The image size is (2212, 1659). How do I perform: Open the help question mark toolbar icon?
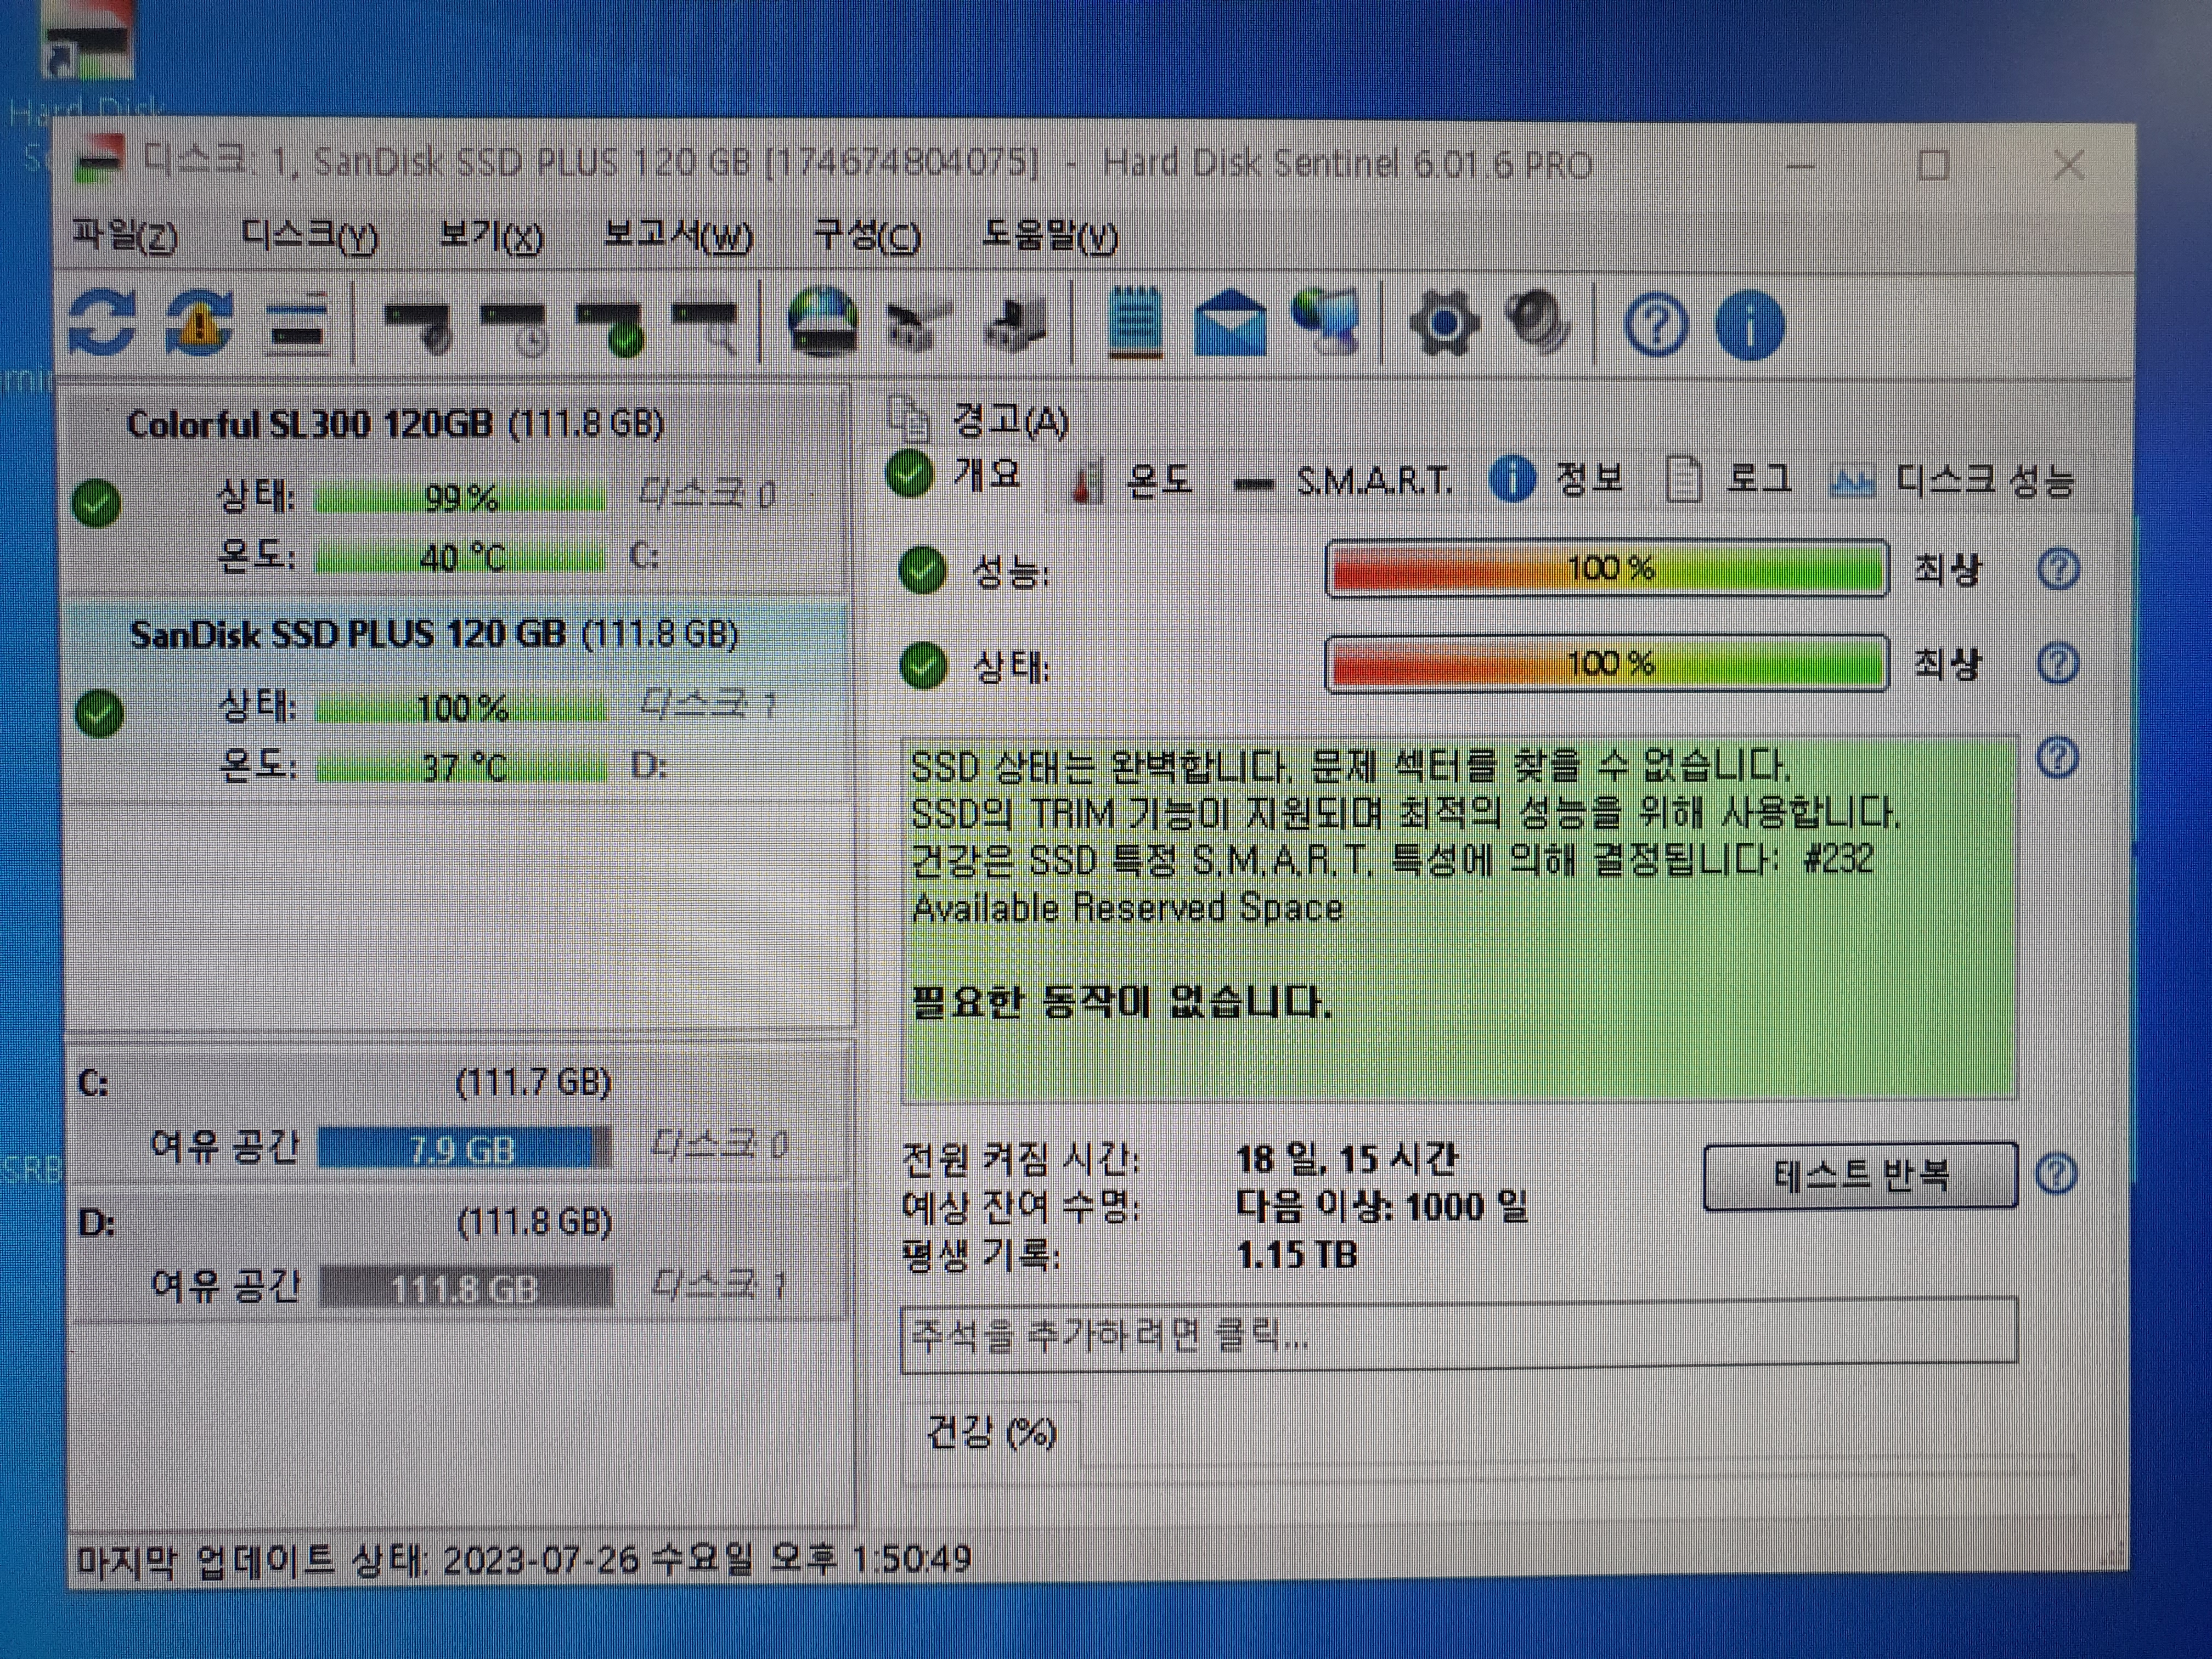[1656, 325]
